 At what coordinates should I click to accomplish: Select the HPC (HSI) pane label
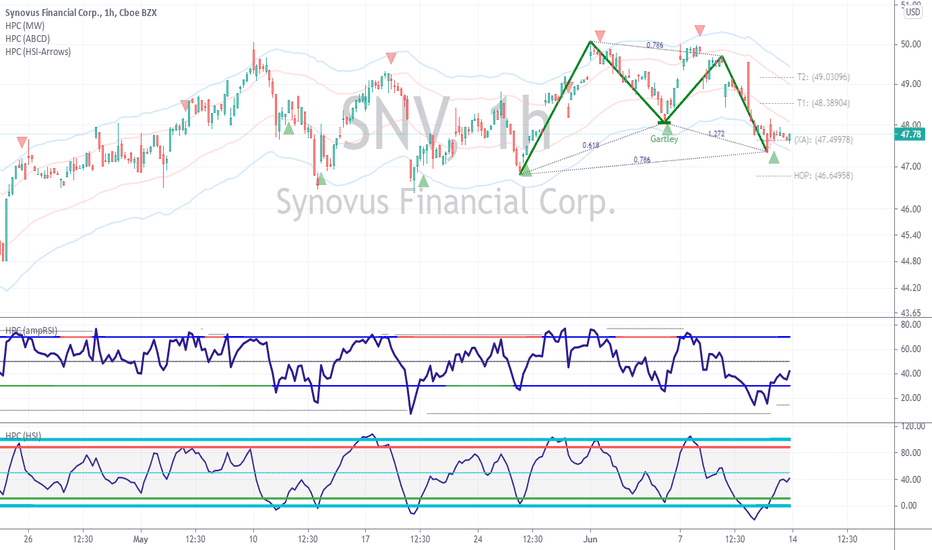point(23,436)
